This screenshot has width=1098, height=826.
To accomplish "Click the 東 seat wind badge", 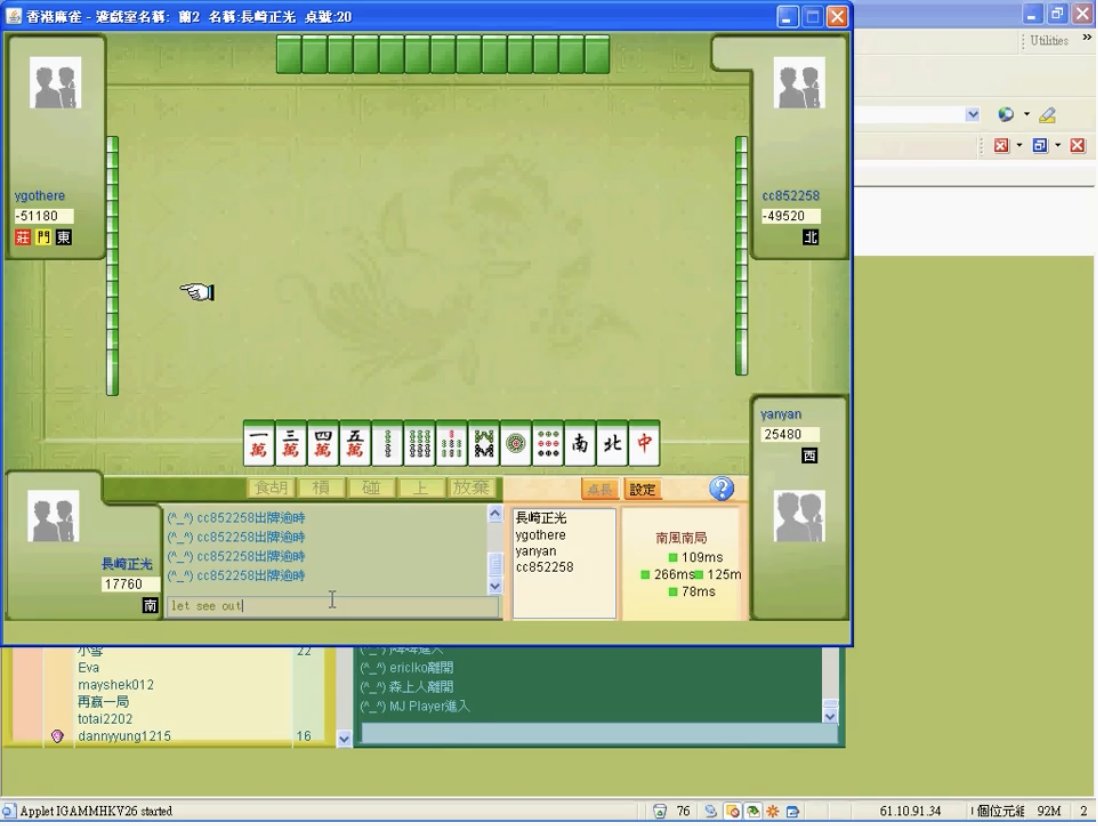I will coord(64,237).
